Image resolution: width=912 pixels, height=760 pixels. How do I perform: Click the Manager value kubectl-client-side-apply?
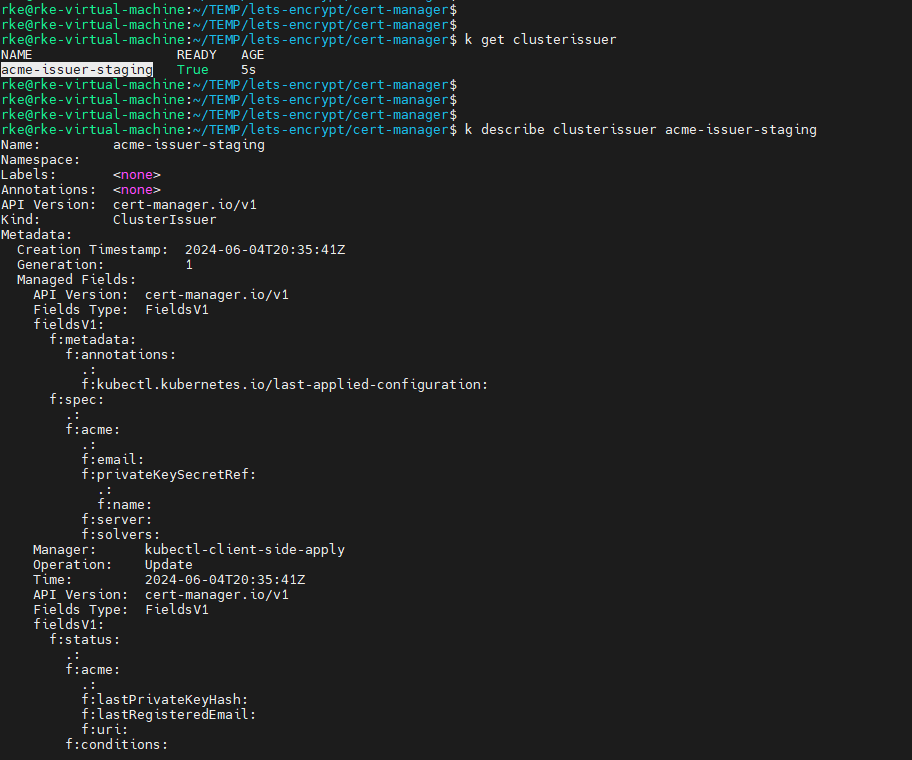(x=245, y=550)
